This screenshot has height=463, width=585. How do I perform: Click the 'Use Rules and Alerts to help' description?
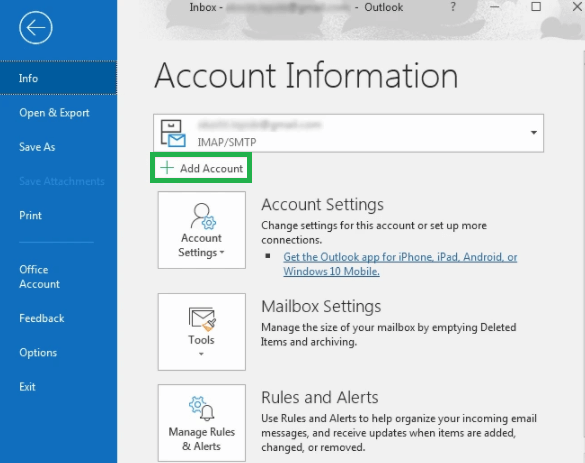399,433
